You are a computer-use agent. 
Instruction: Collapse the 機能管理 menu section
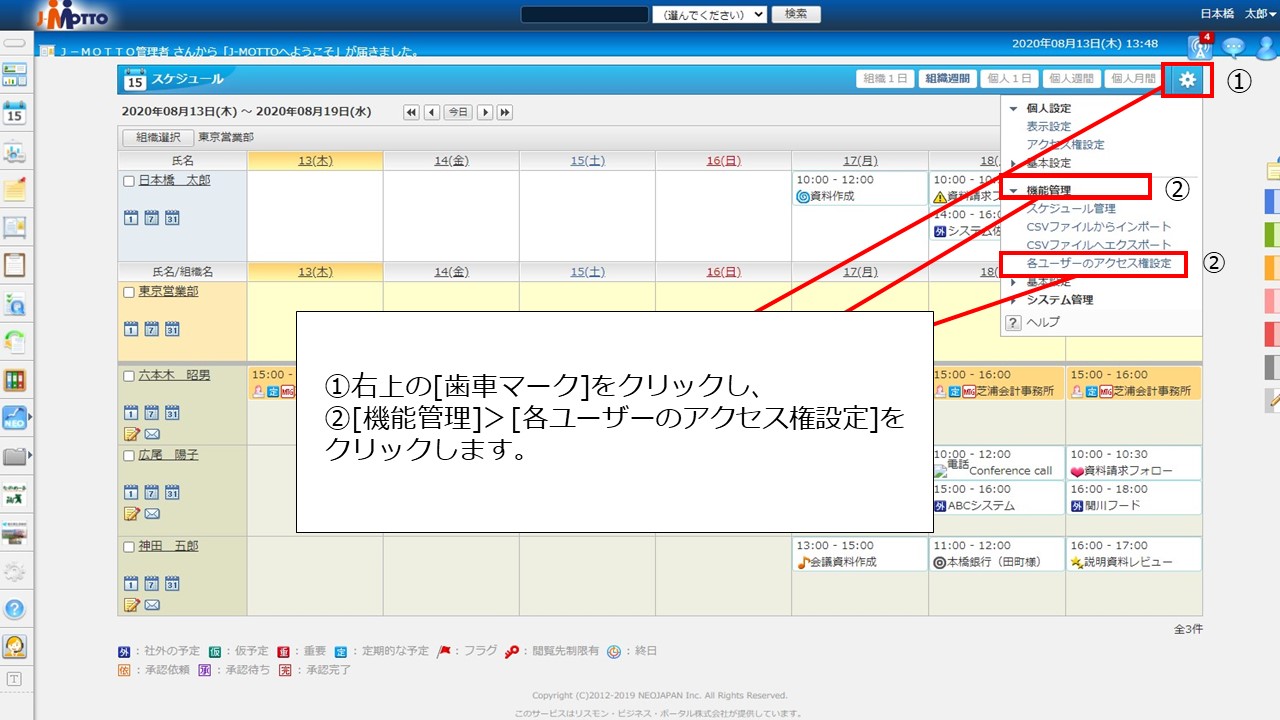coord(1013,191)
